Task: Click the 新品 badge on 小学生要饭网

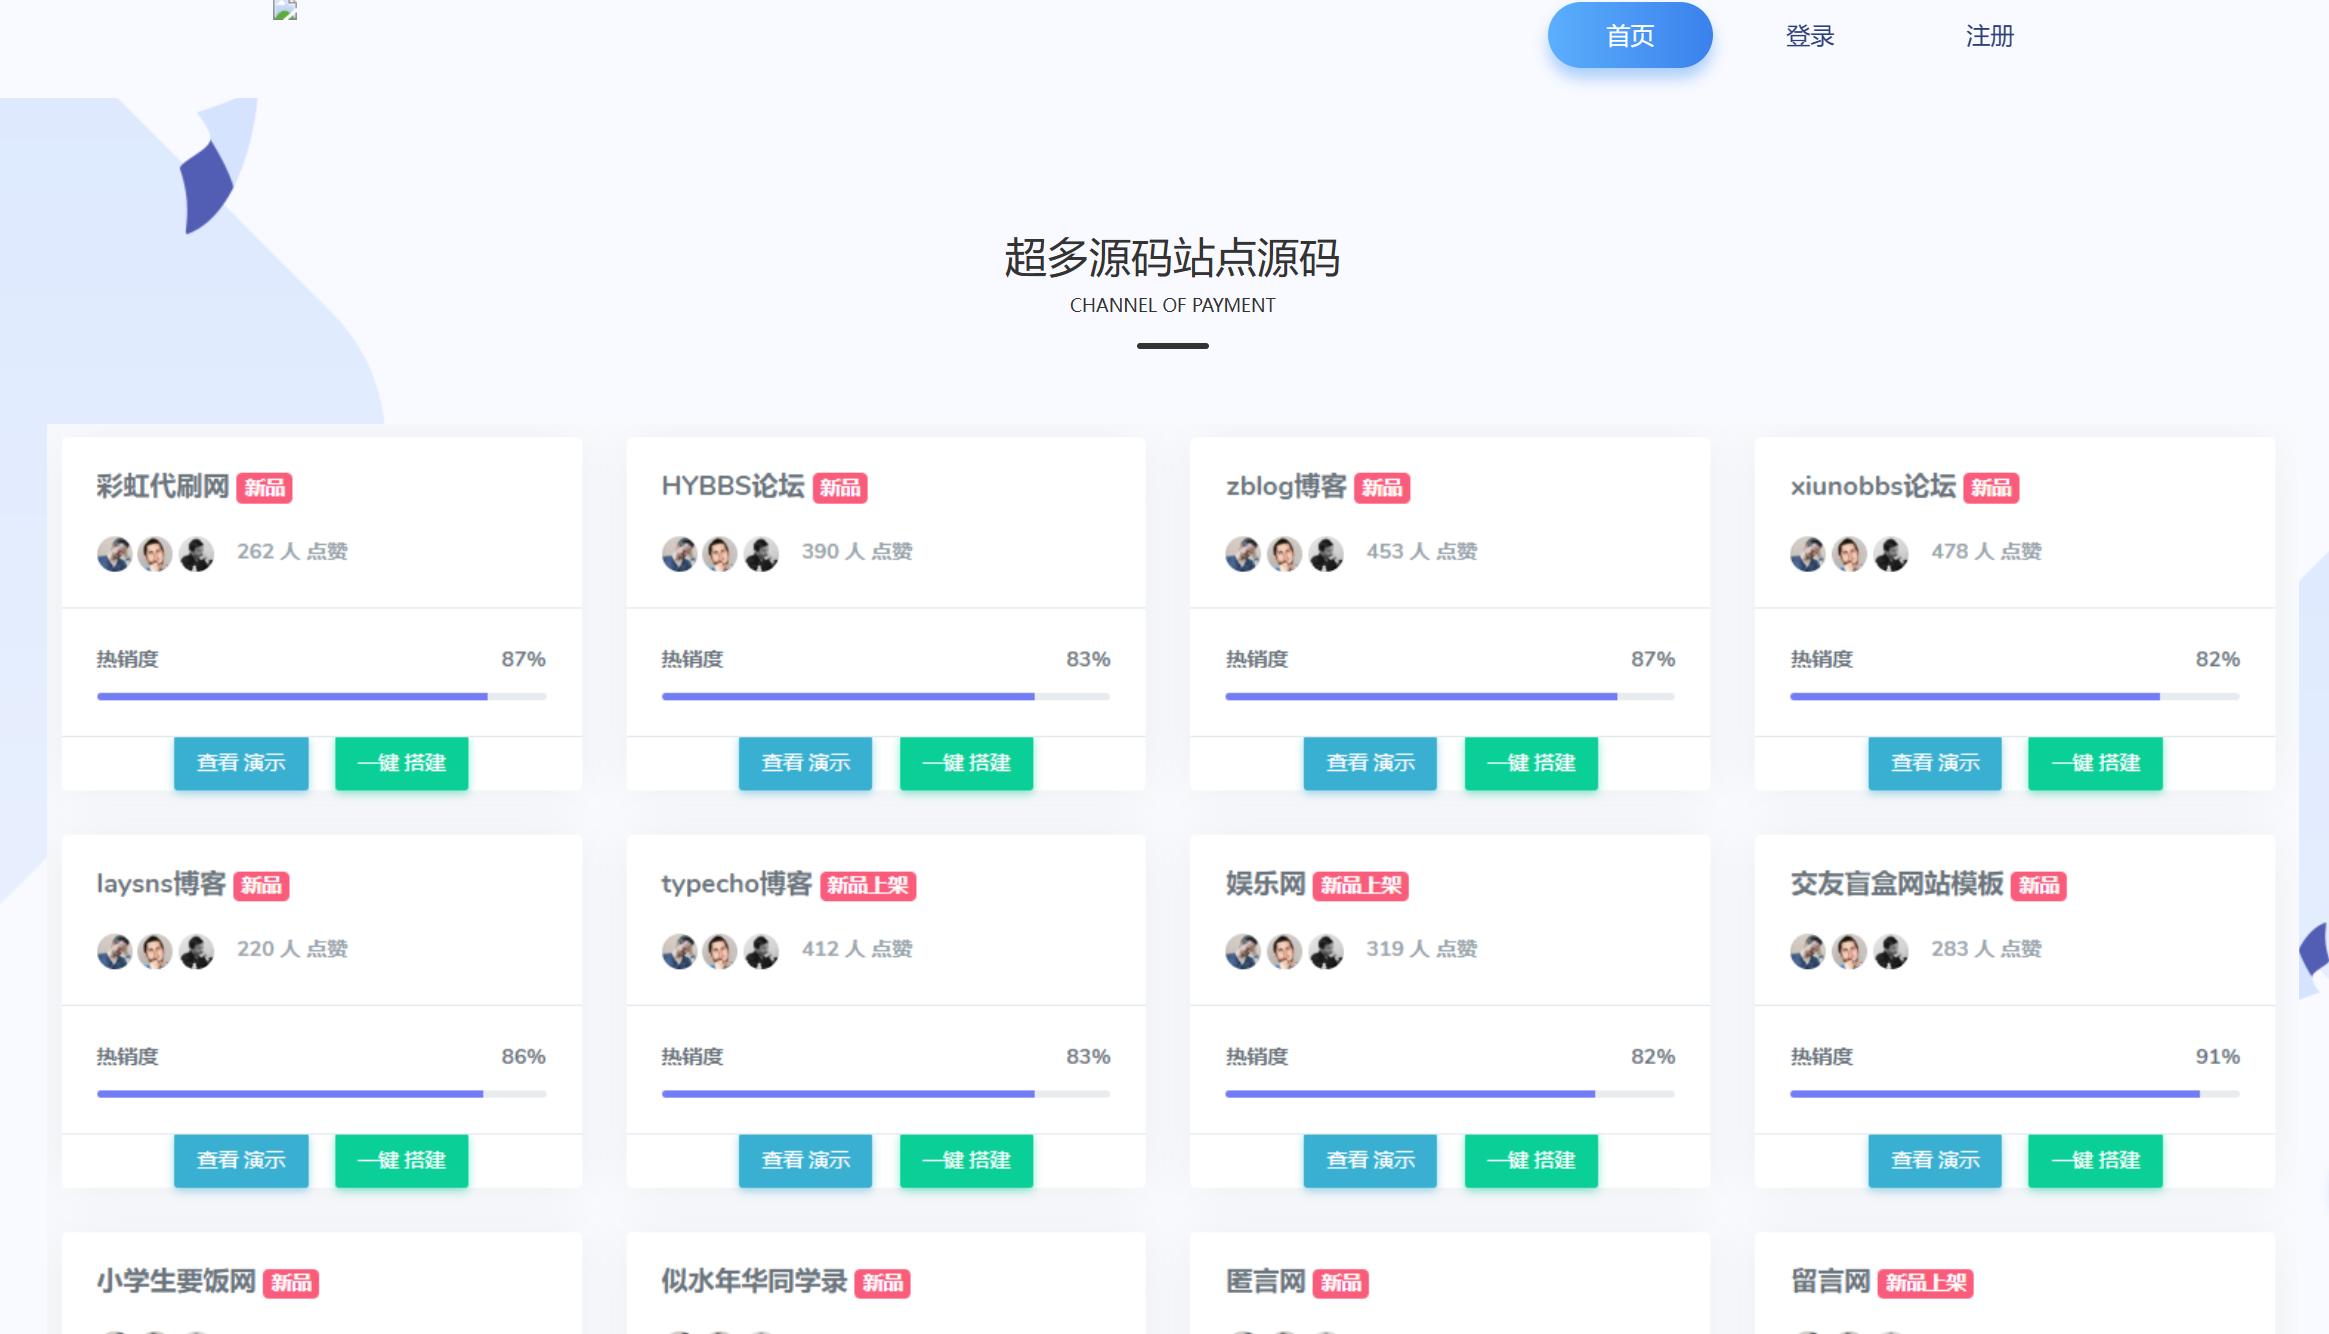Action: [291, 1283]
